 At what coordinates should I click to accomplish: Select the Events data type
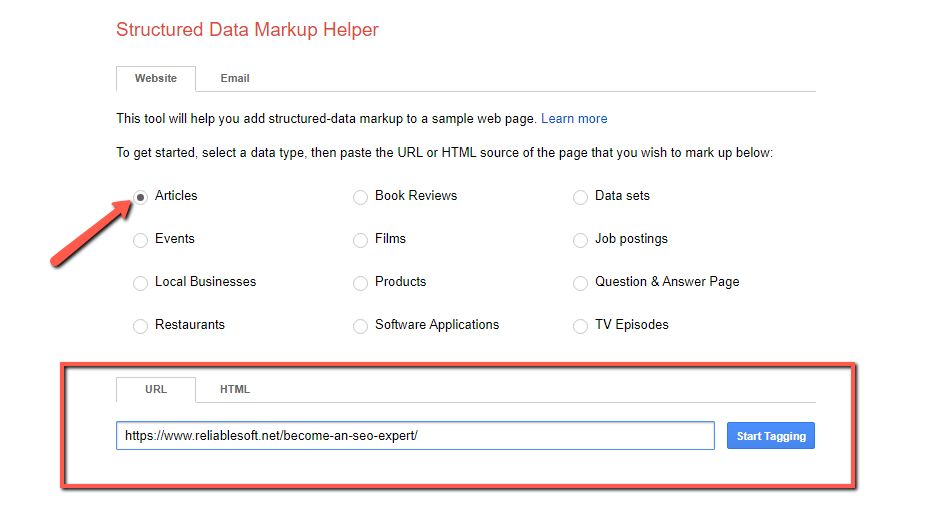pos(141,240)
